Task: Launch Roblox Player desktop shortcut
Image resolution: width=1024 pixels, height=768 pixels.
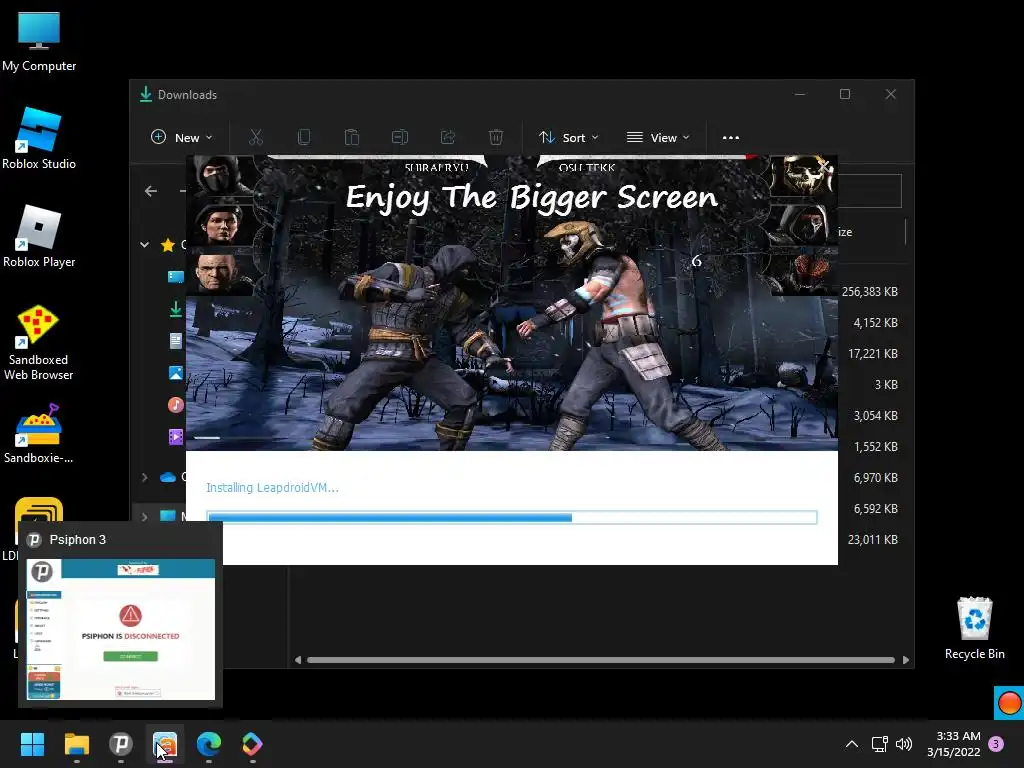Action: coord(39,236)
